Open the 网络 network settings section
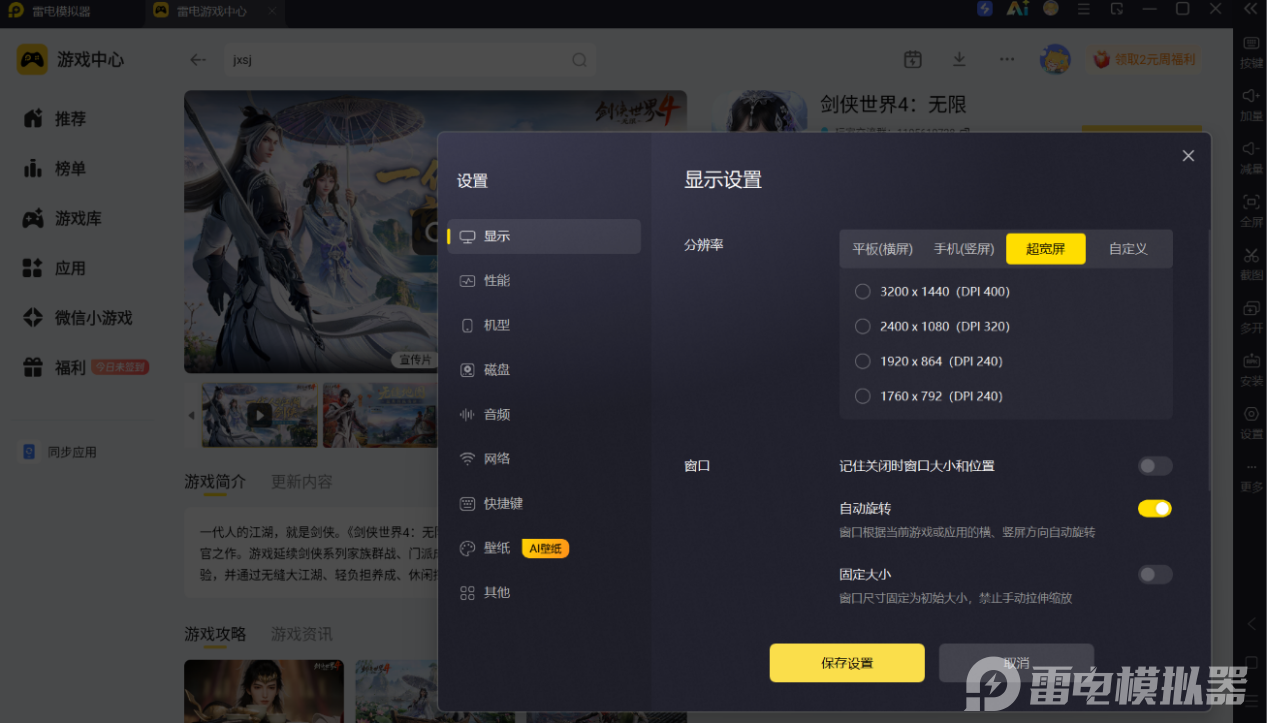1267x723 pixels. (544, 459)
